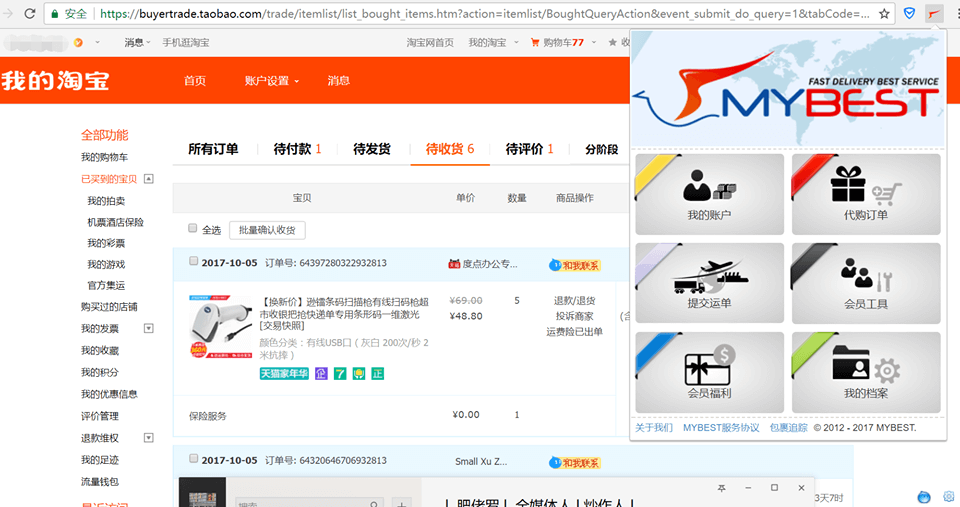
Task: Open the 包裹追踪 link
Action: [x=789, y=427]
